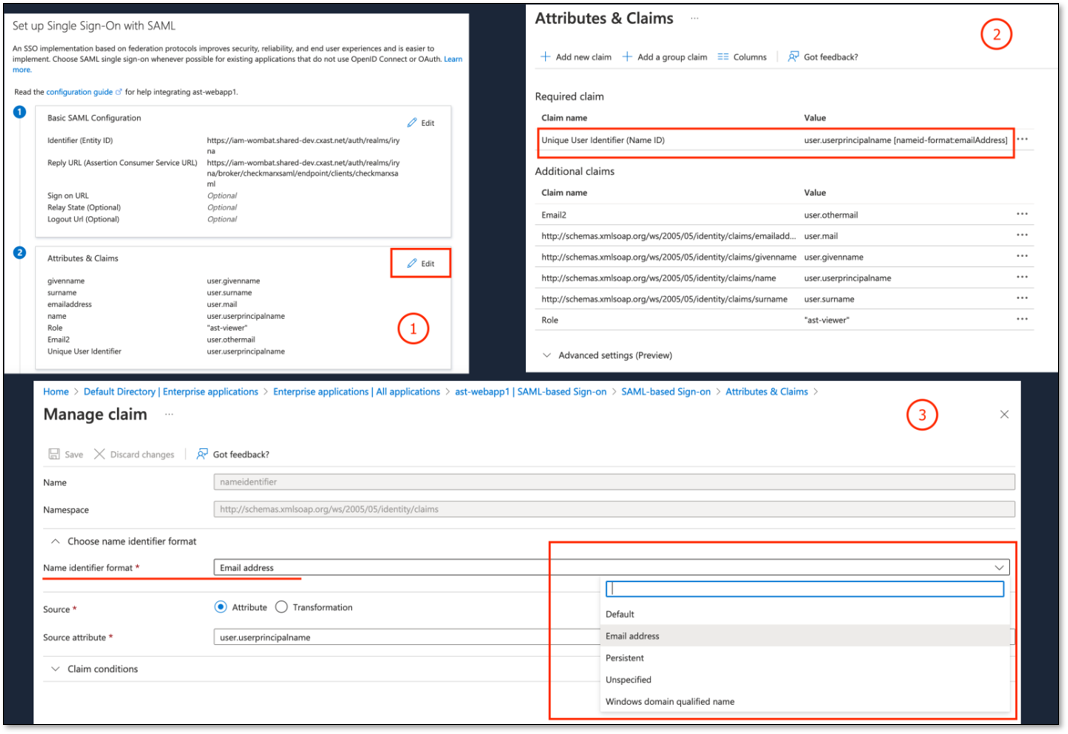Expand Claim conditions
This screenshot has width=1068, height=734.
click(94, 669)
